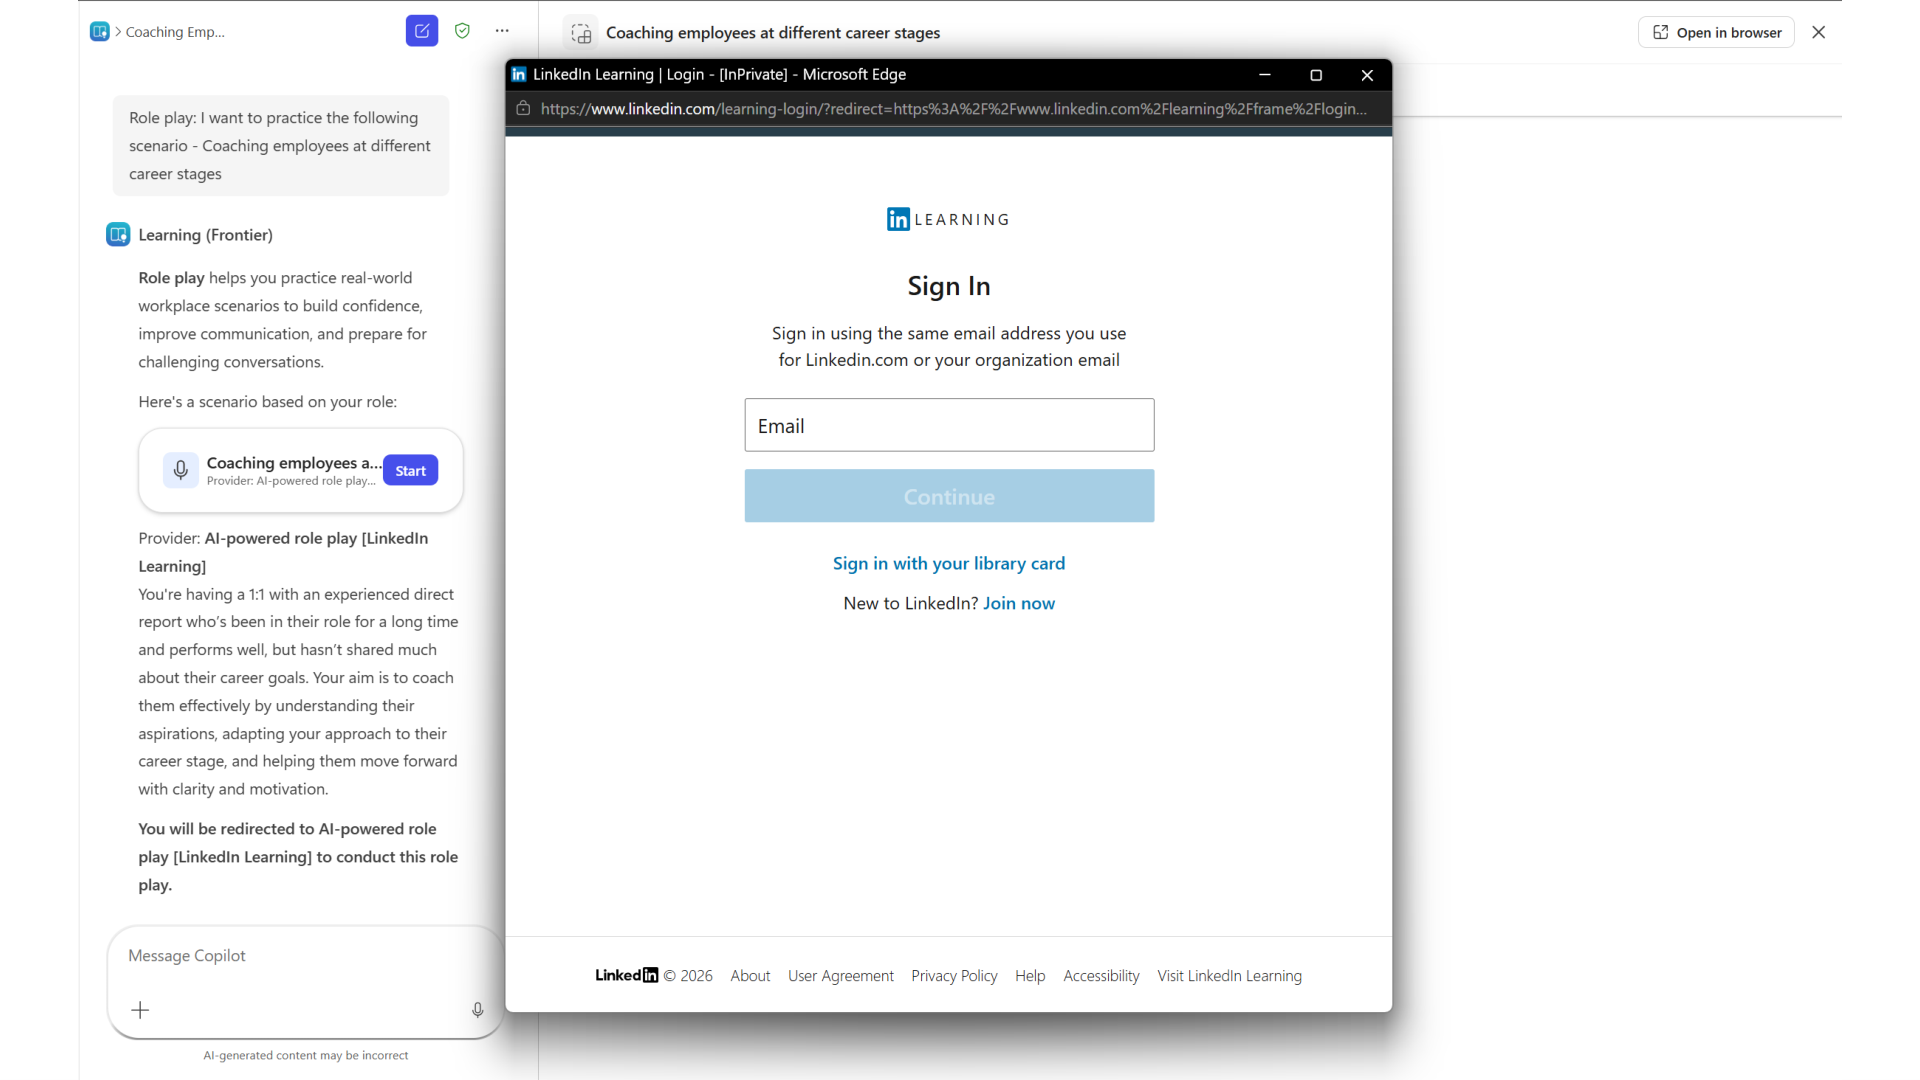The image size is (1920, 1080).
Task: Select the linkedin.com URL in address bar
Action: click(953, 109)
